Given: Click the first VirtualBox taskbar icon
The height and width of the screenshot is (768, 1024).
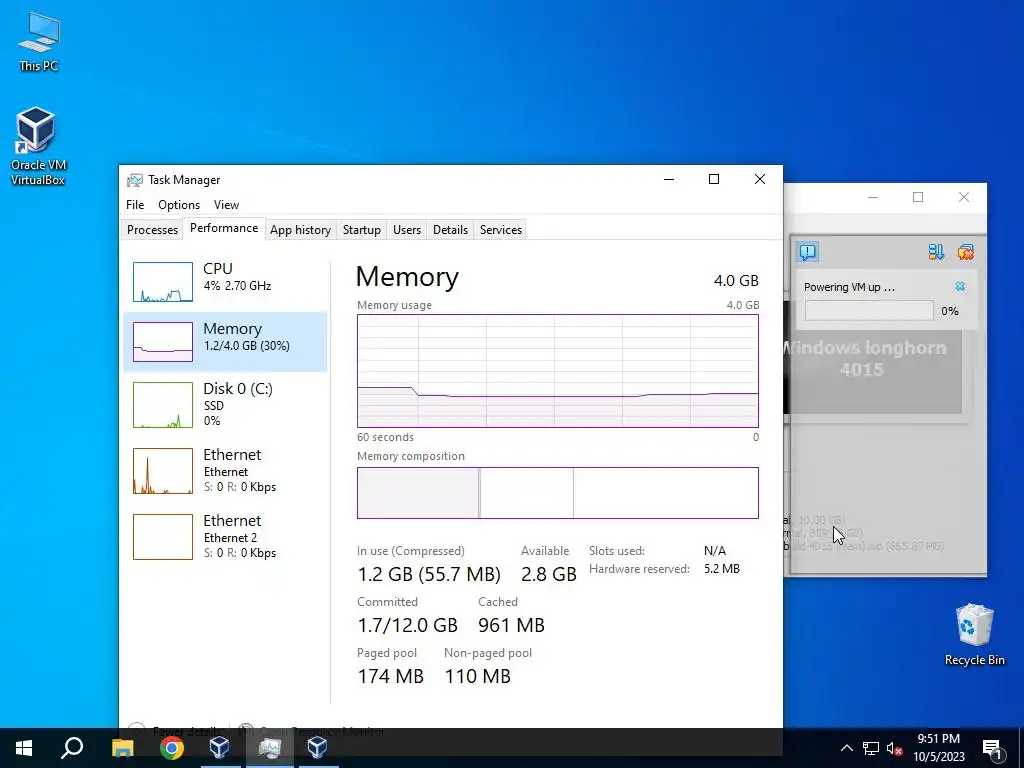Looking at the screenshot, I should pyautogui.click(x=219, y=748).
